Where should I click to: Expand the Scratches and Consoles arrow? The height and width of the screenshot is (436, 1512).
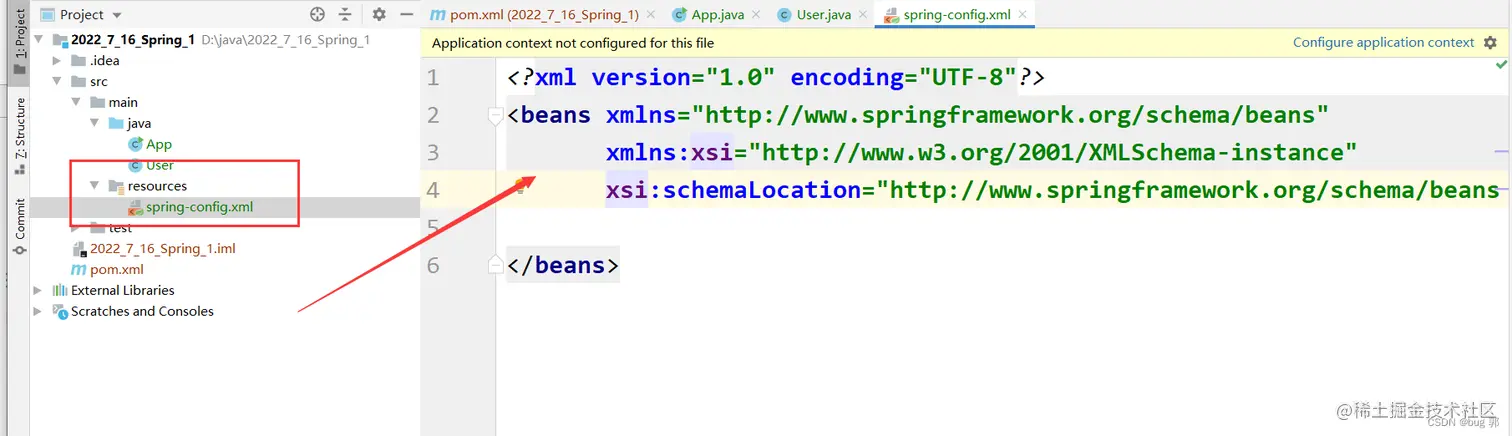(x=38, y=311)
